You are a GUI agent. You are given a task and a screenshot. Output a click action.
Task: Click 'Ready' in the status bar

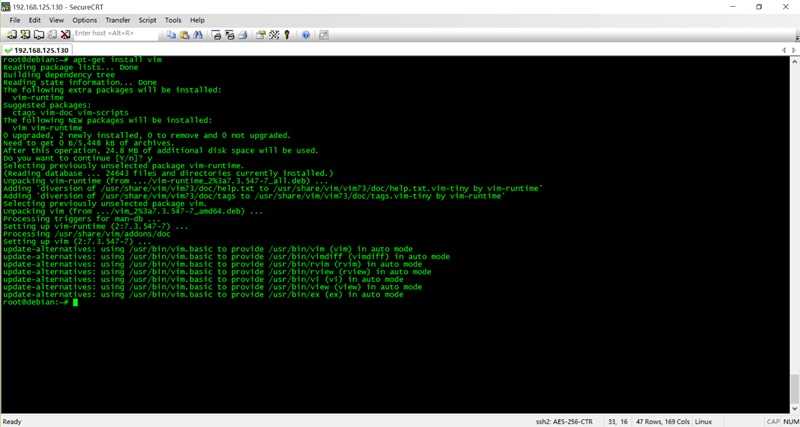(x=12, y=422)
